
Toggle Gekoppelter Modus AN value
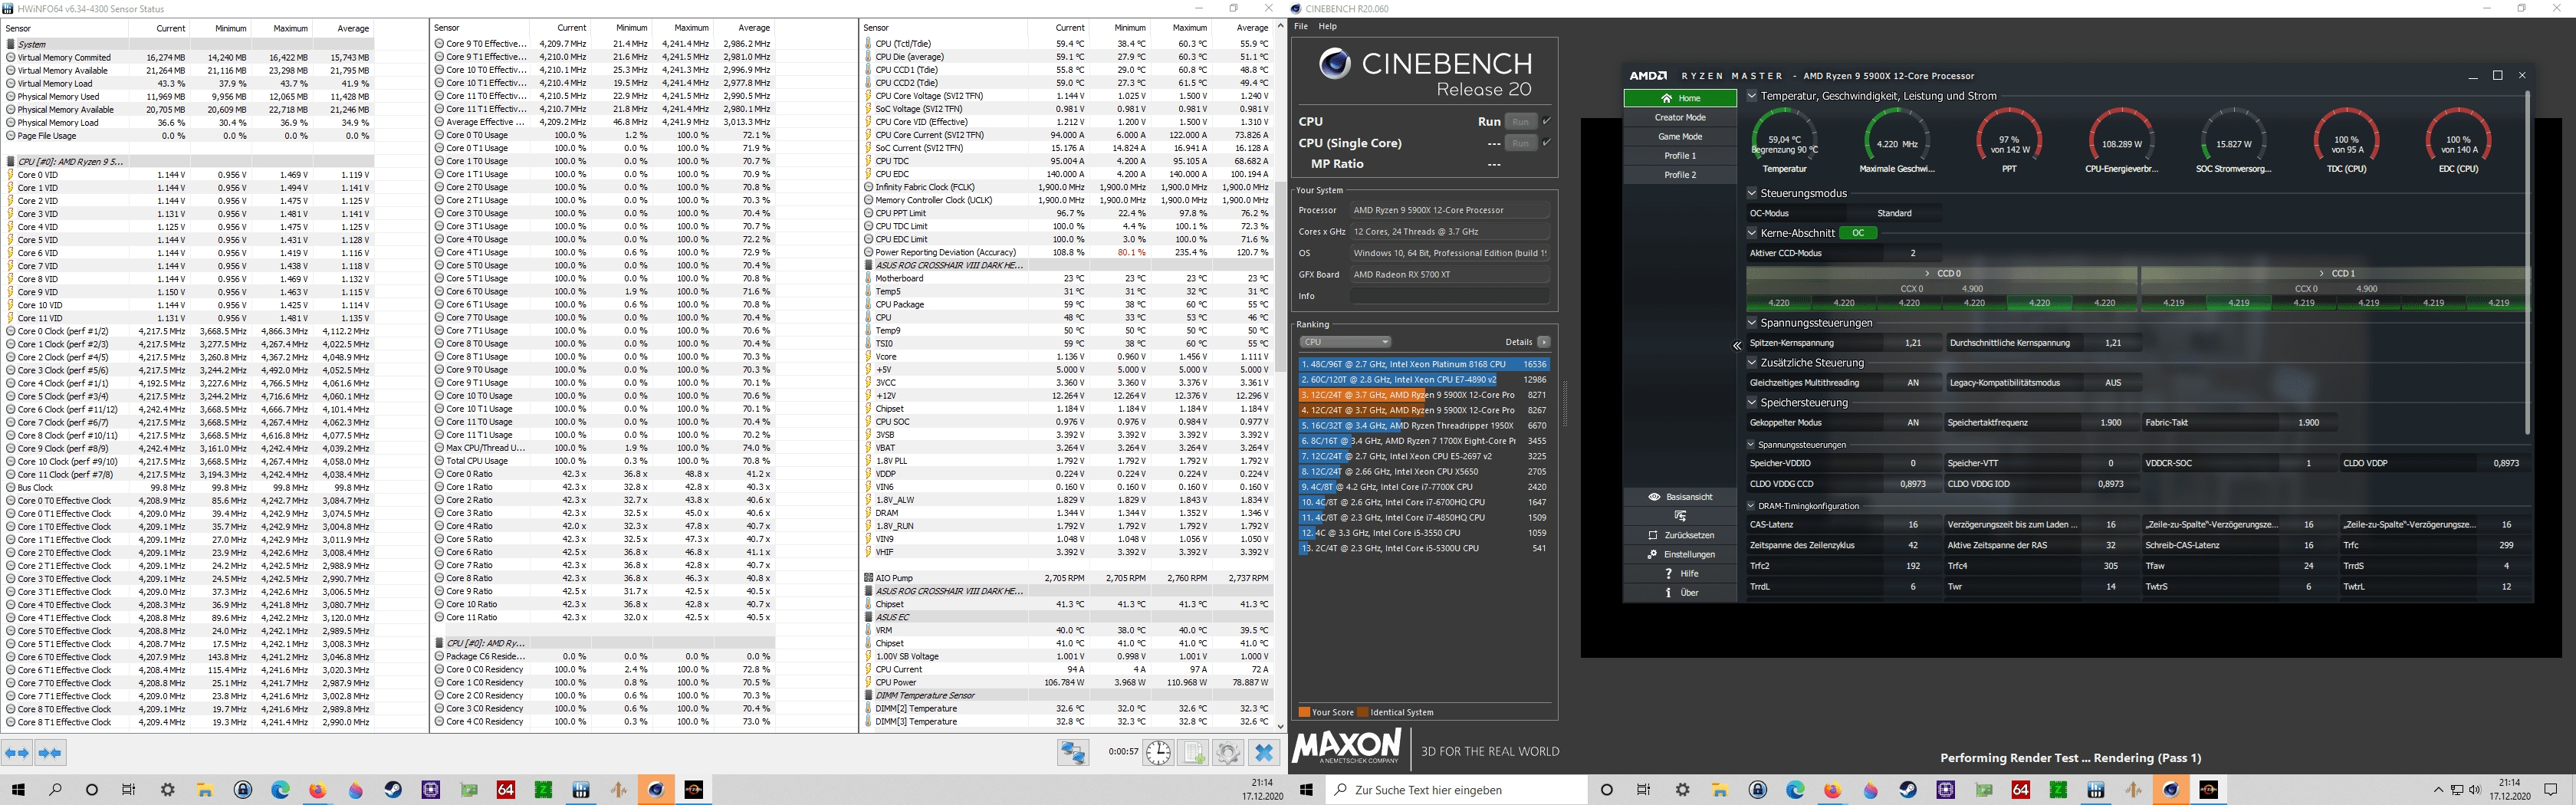[1912, 423]
